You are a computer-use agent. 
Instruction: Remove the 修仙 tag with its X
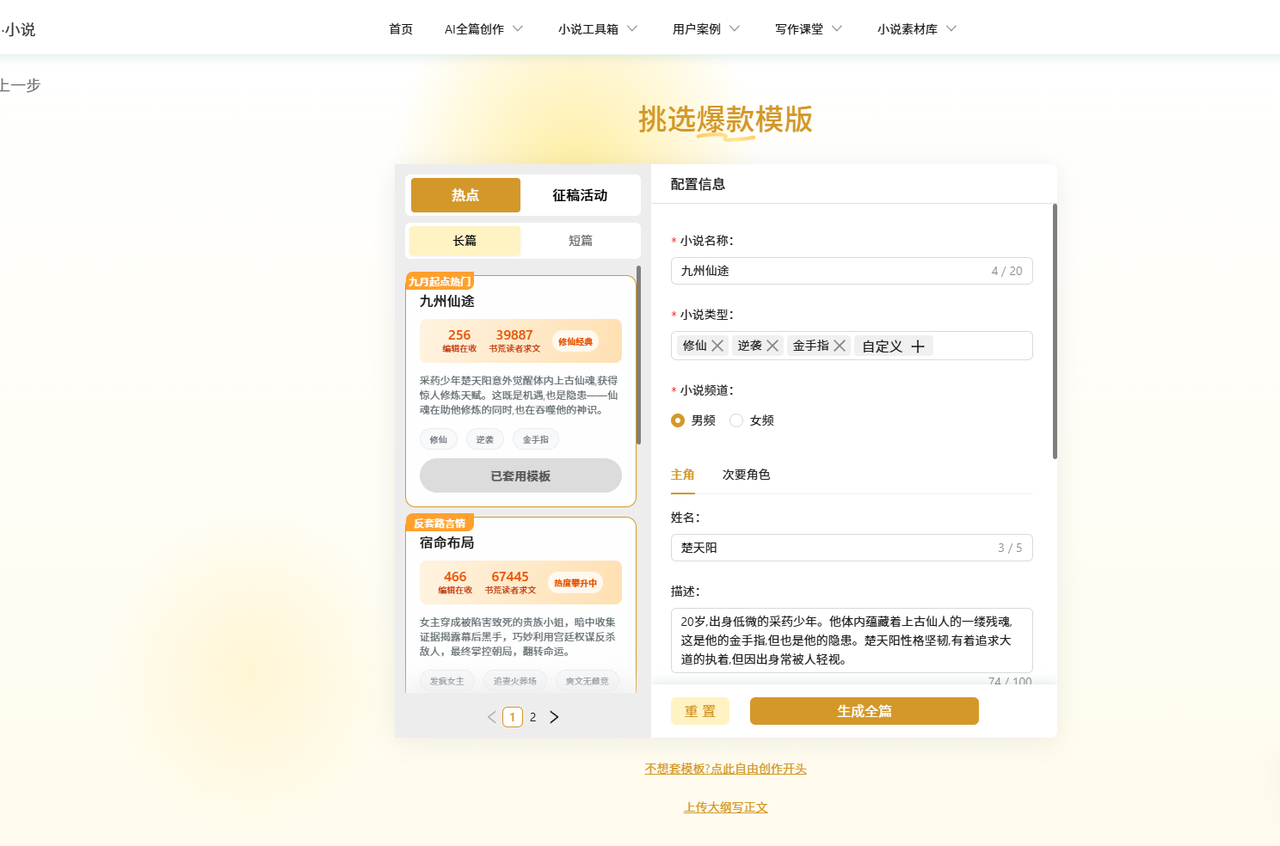[x=717, y=346]
